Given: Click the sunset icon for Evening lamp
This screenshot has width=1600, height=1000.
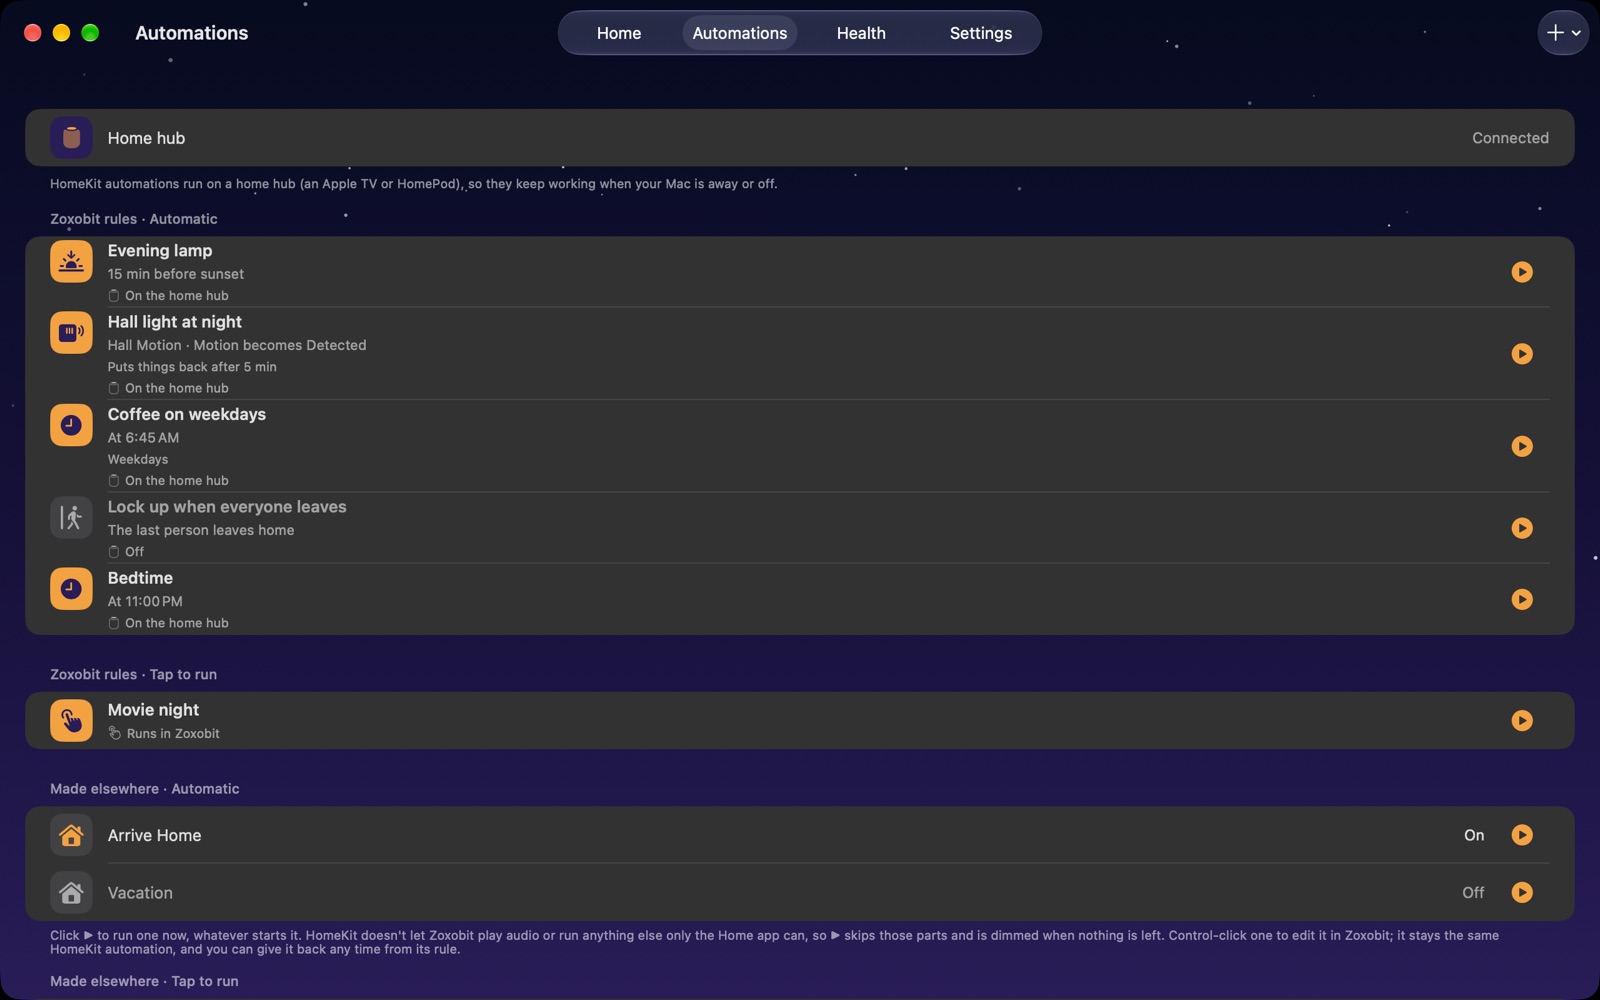Looking at the screenshot, I should [71, 262].
